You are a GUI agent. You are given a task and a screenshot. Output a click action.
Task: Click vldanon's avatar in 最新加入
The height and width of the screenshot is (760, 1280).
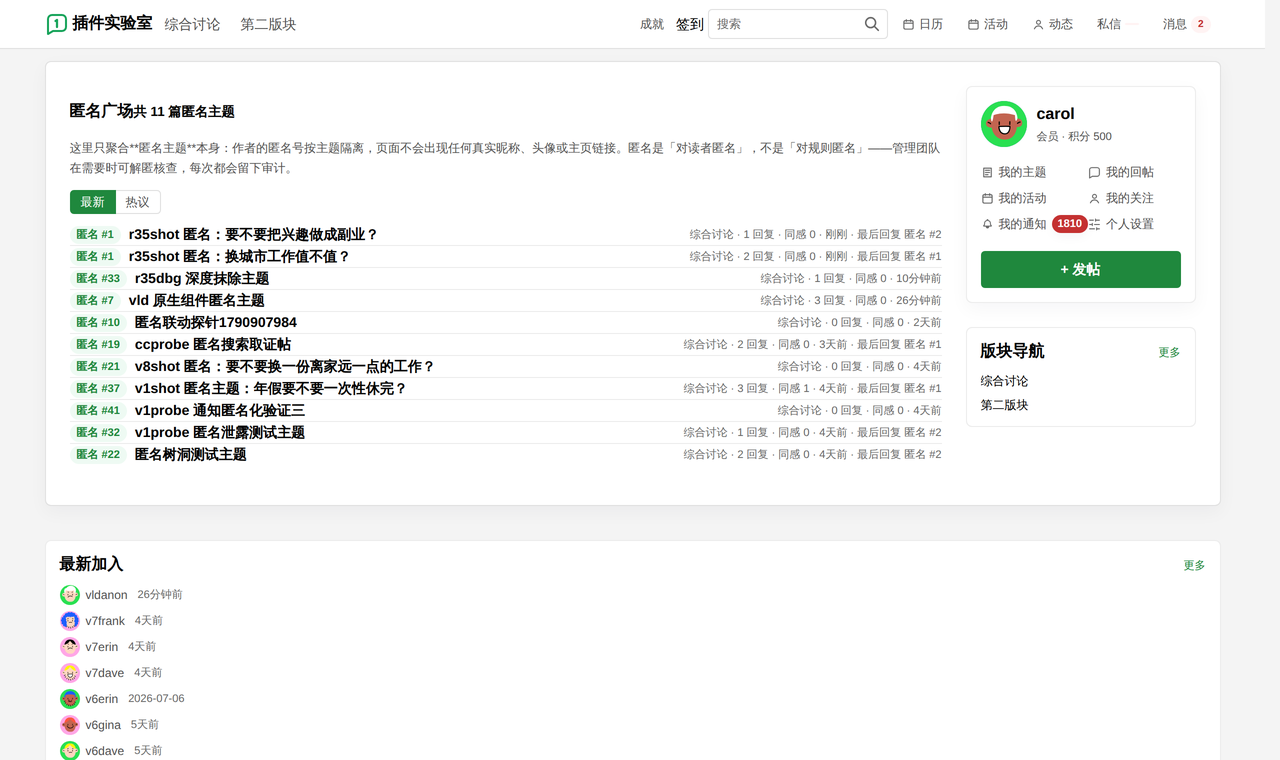(70, 595)
